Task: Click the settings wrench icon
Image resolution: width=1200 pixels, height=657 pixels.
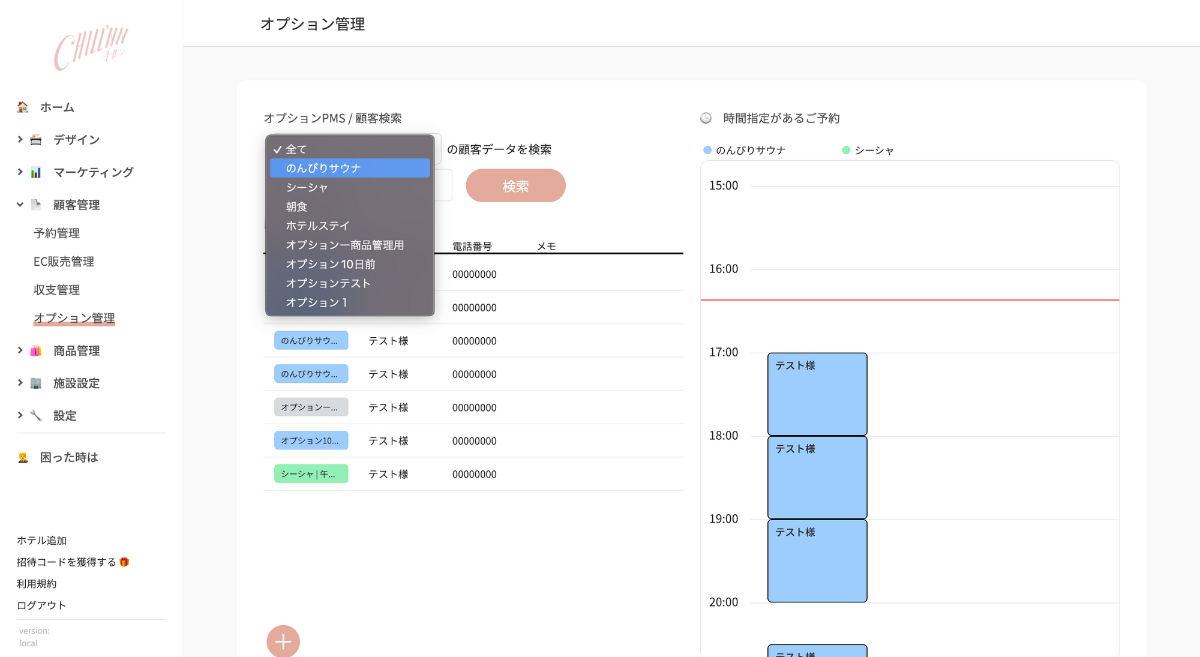Action: pos(36,415)
